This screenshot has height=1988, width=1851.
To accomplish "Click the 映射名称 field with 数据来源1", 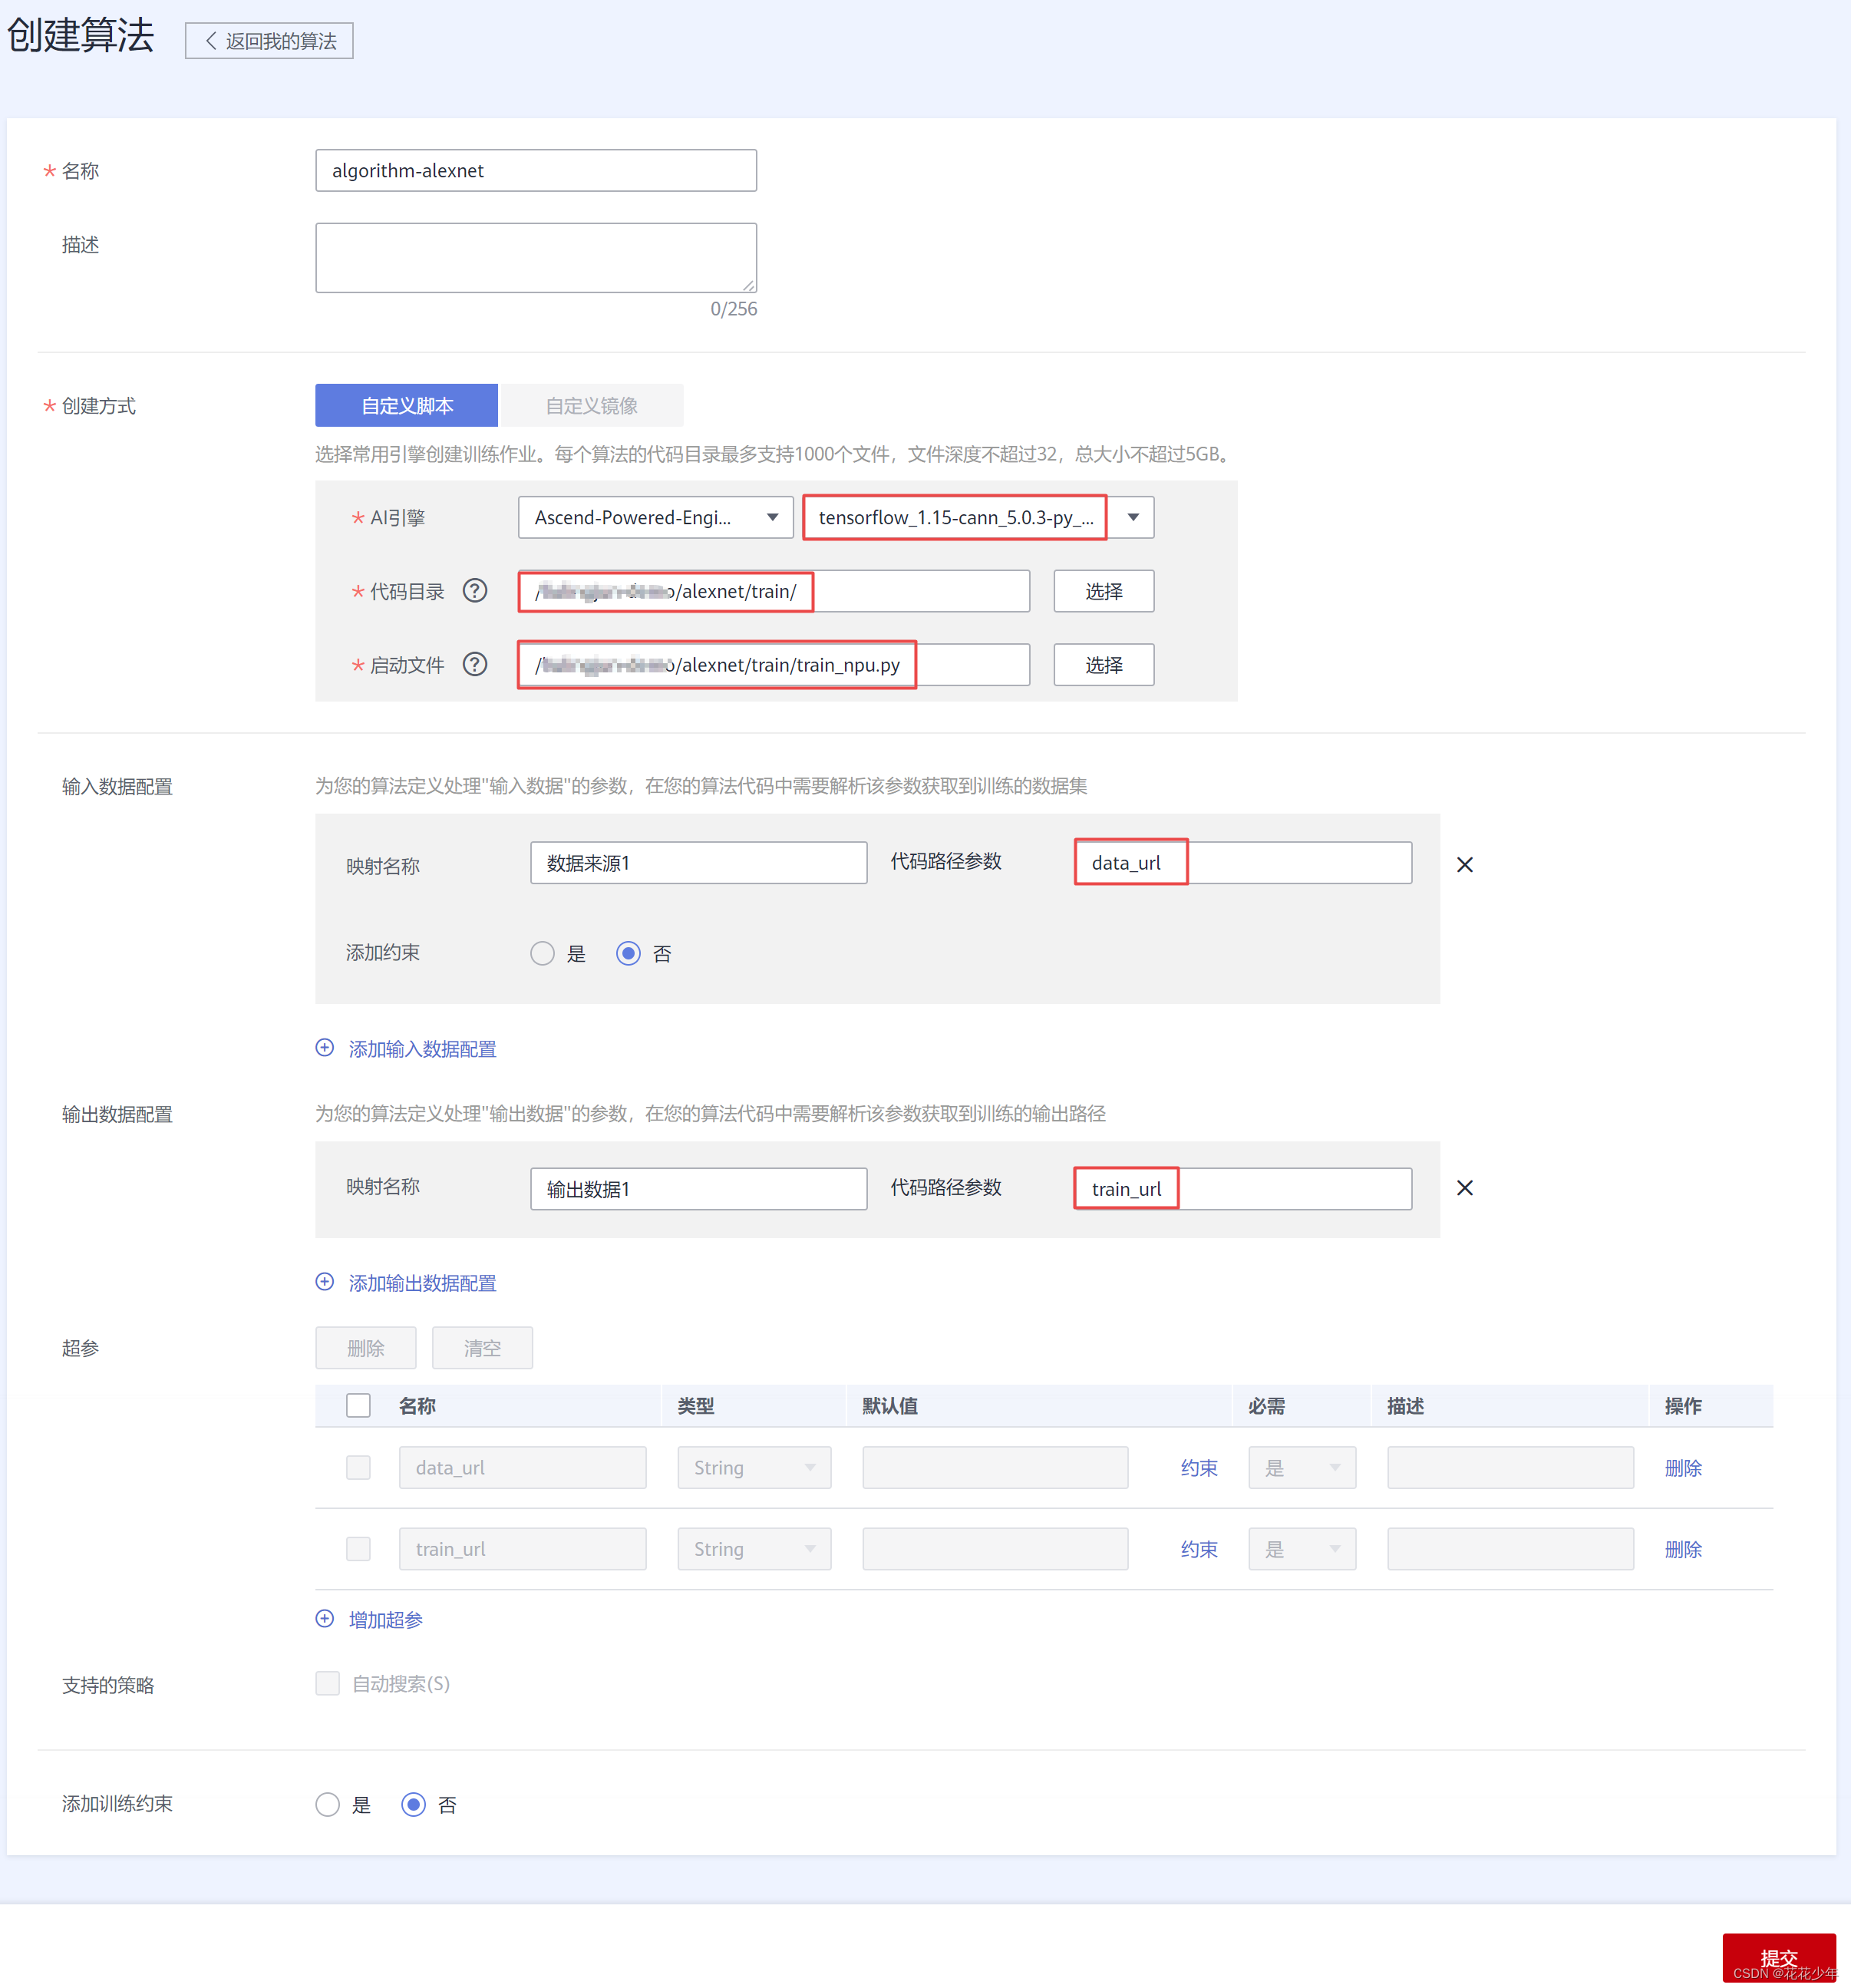I will point(698,863).
